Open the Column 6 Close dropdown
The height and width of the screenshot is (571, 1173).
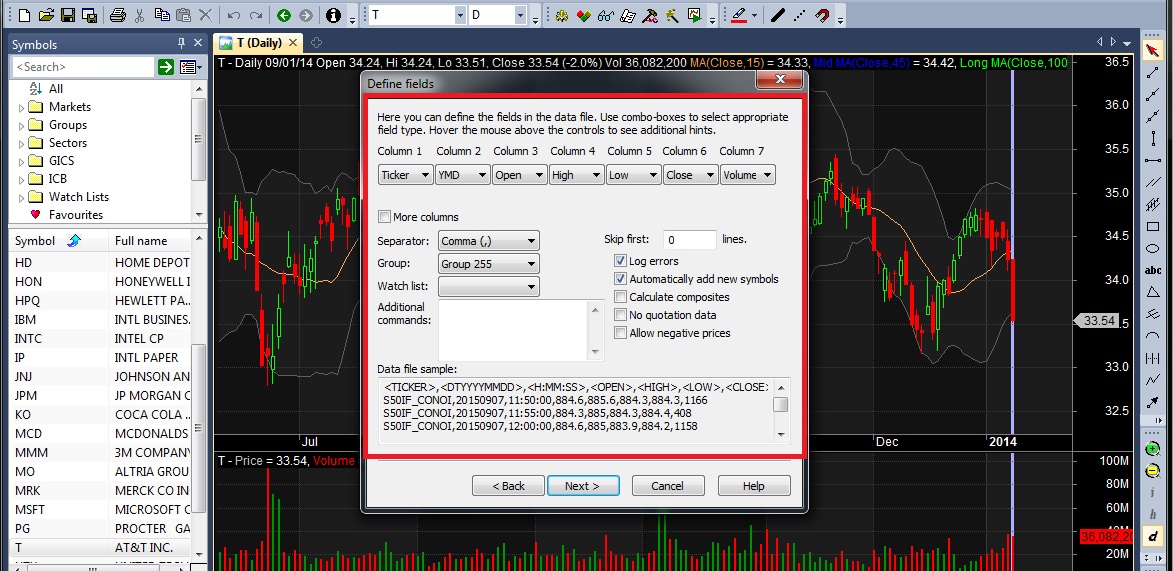[x=690, y=175]
